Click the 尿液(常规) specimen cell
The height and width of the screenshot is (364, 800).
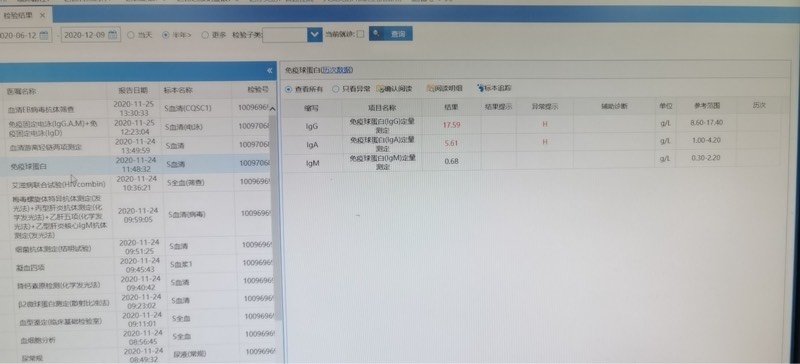coord(190,353)
